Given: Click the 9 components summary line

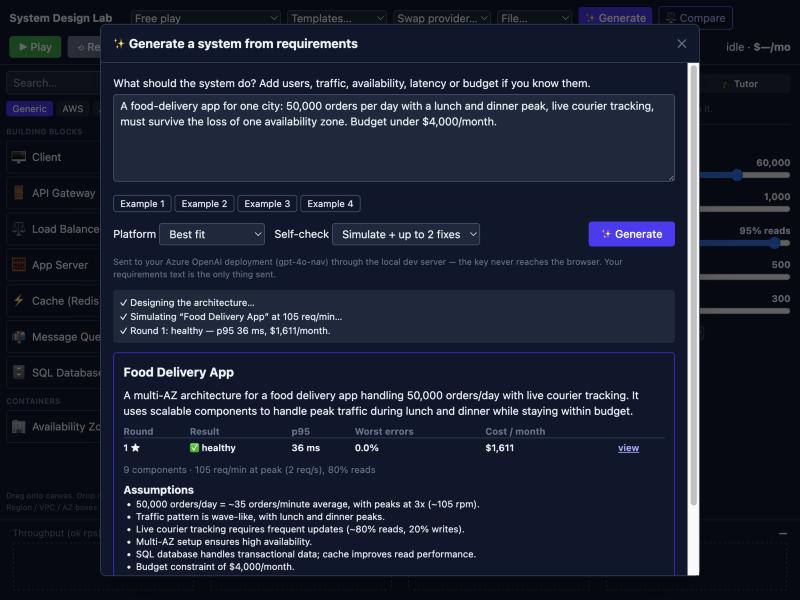Looking at the screenshot, I should pos(249,469).
